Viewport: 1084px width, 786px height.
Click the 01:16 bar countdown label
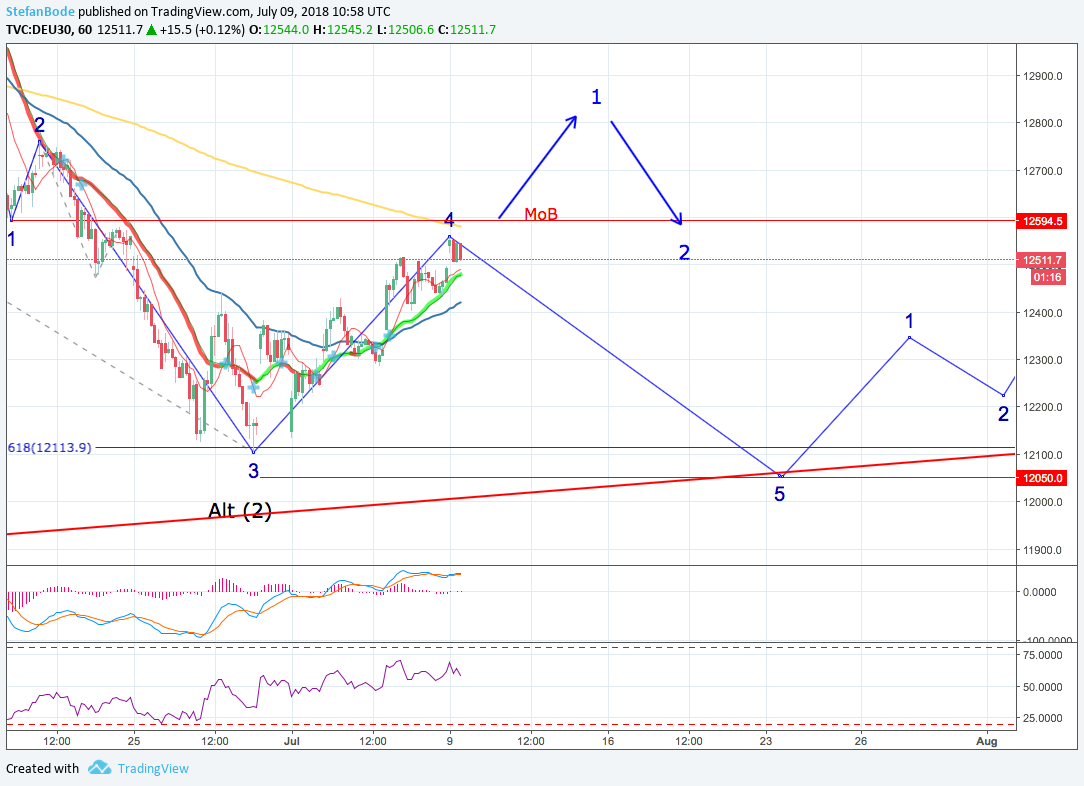coord(1048,277)
